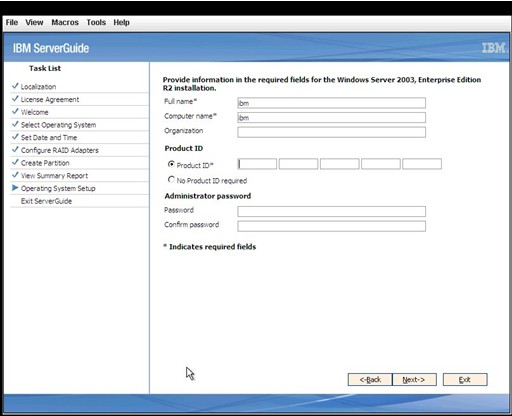Open the Tools menu
Image resolution: width=512 pixels, height=416 pixels.
click(96, 22)
